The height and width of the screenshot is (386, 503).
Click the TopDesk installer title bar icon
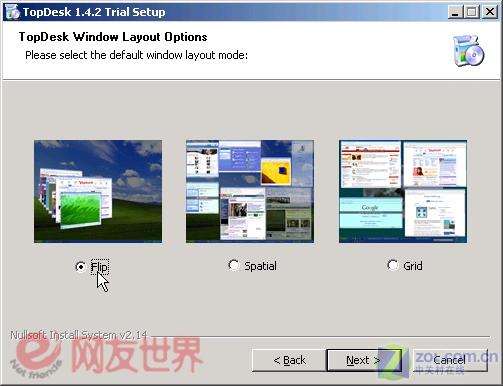[x=13, y=12]
